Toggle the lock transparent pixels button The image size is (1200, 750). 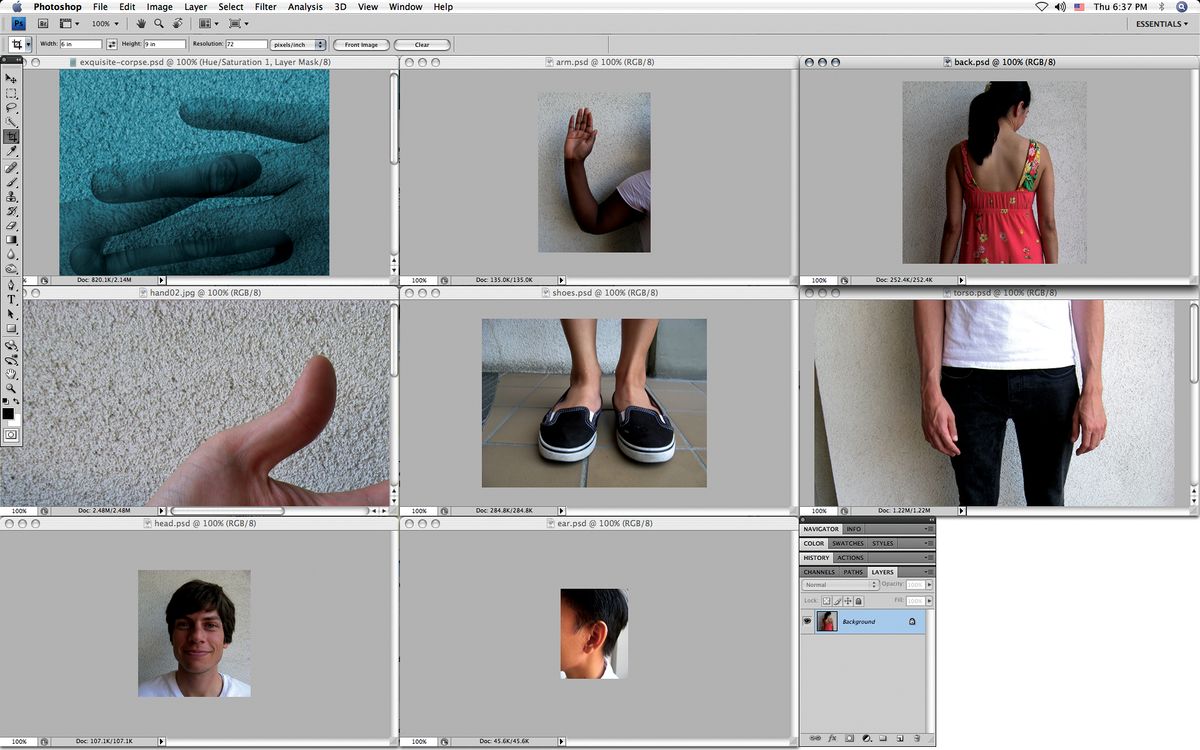[826, 601]
